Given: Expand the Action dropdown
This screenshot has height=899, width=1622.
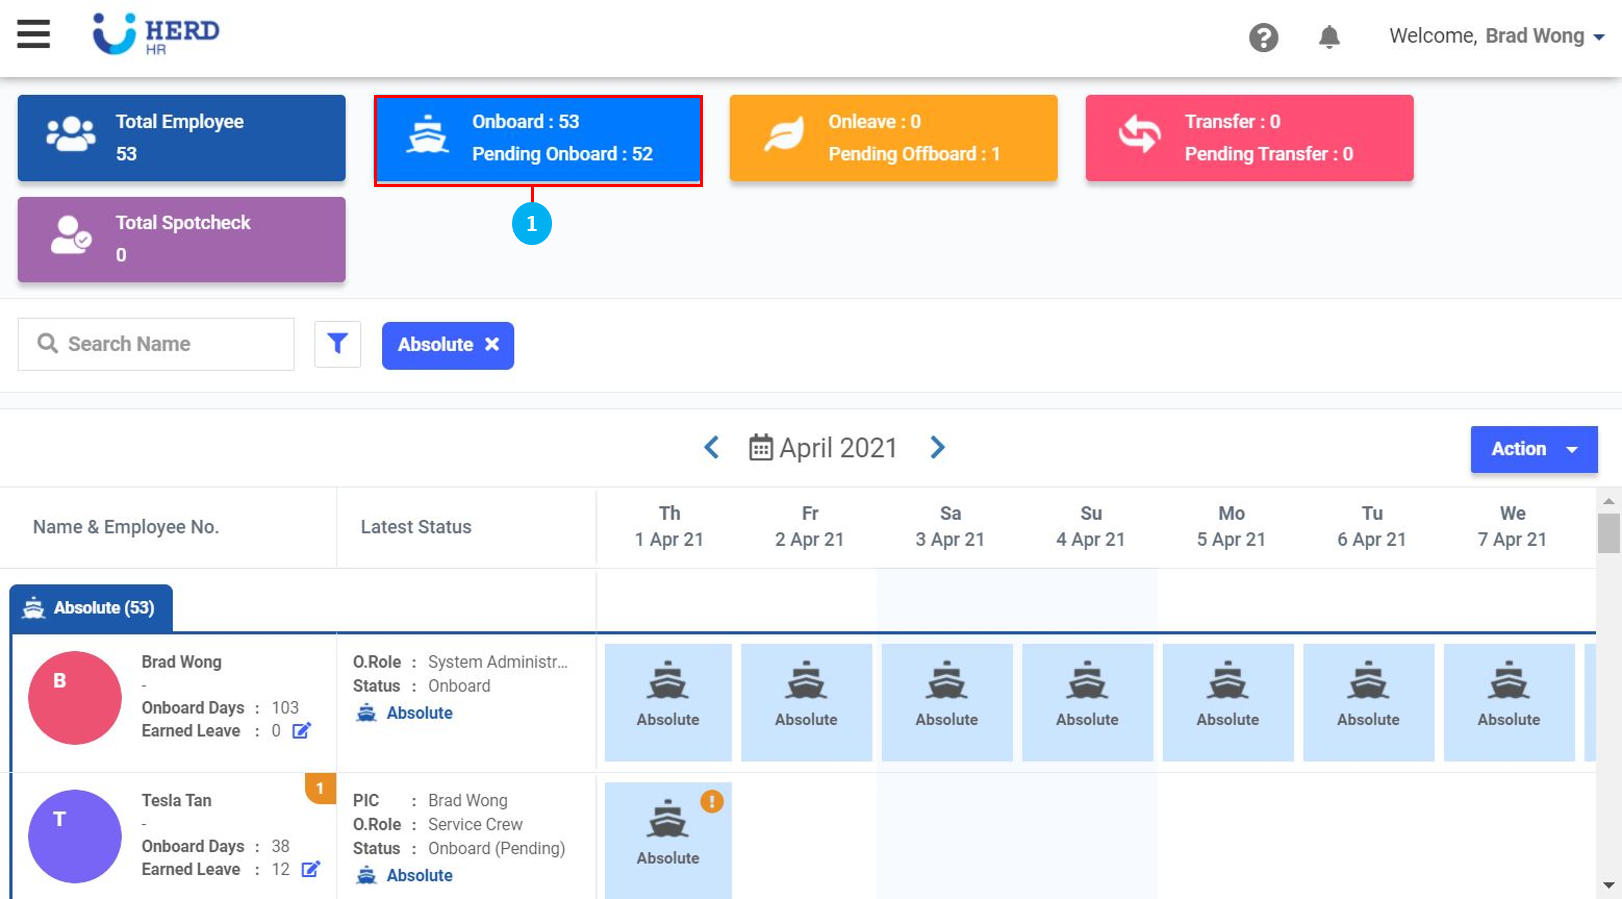Looking at the screenshot, I should (1533, 449).
